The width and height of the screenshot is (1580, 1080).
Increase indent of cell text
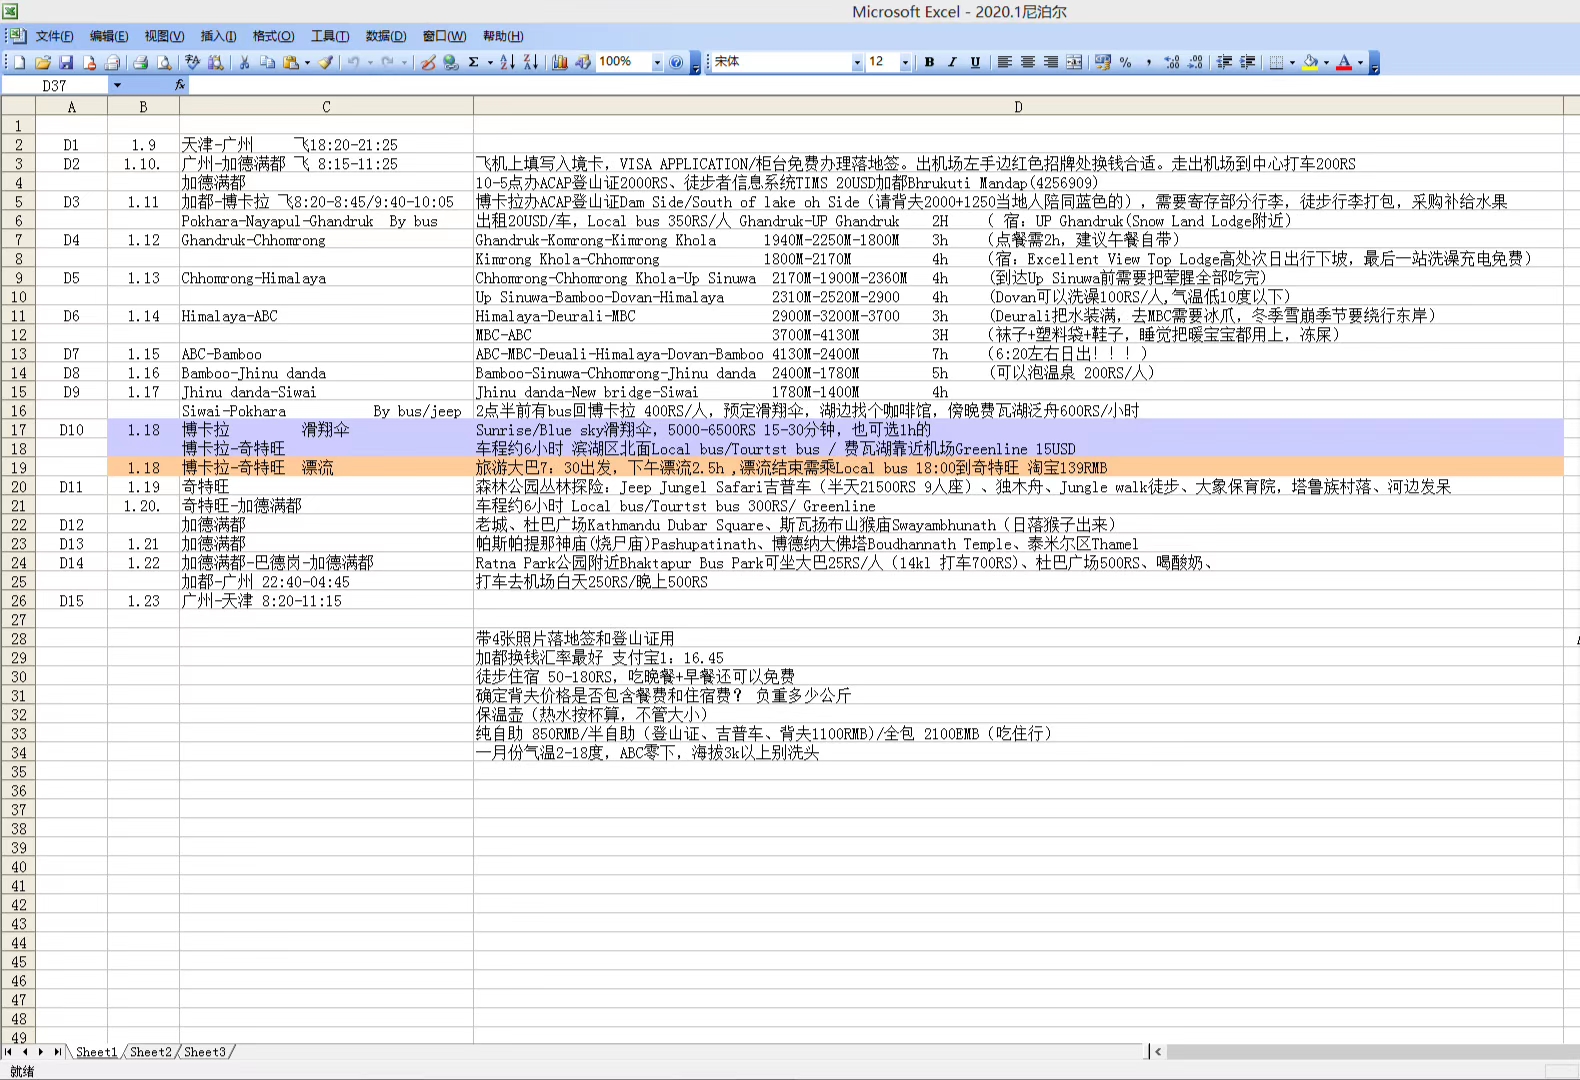click(x=1247, y=62)
